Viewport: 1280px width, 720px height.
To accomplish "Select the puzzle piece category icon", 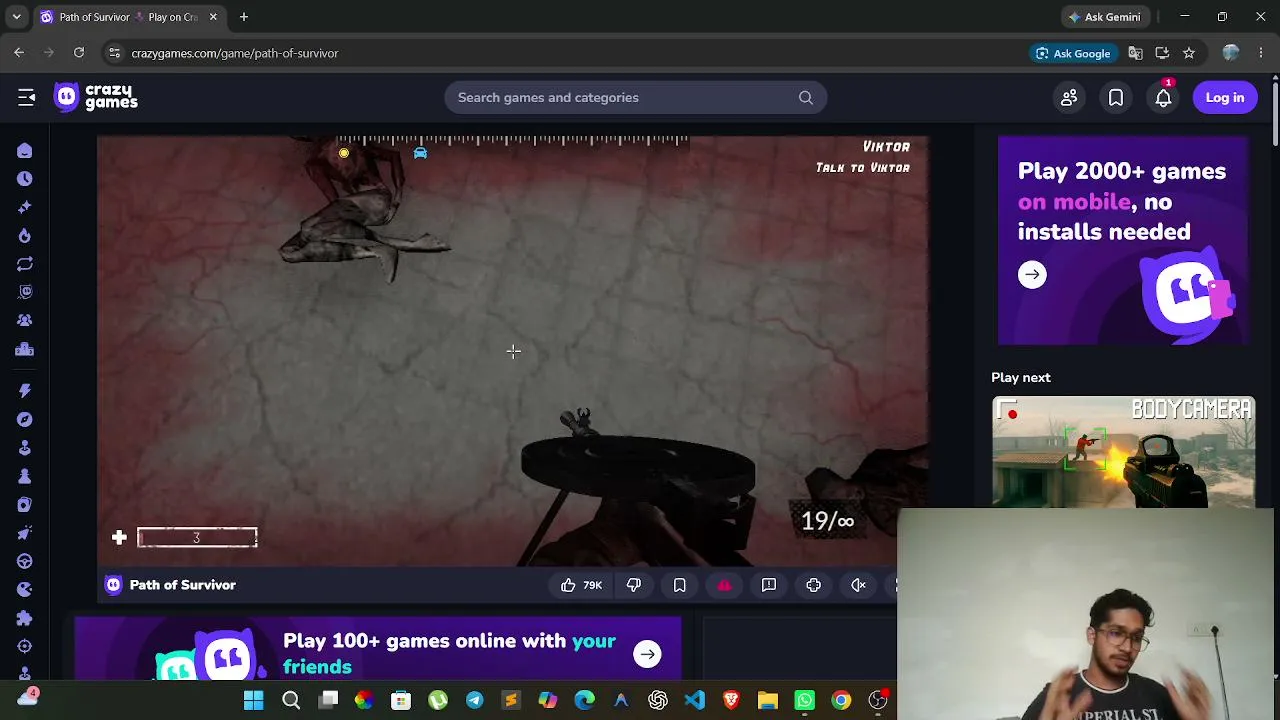I will 25,618.
